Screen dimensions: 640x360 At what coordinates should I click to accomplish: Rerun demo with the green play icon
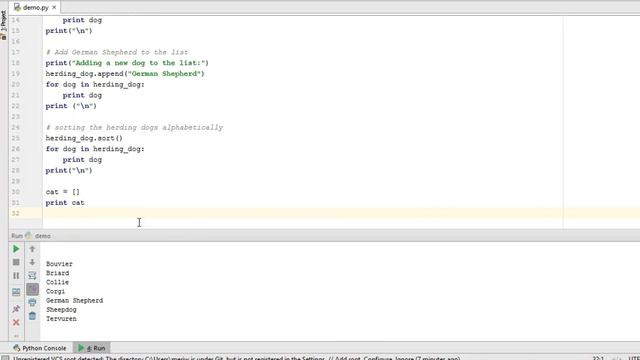pyautogui.click(x=16, y=249)
